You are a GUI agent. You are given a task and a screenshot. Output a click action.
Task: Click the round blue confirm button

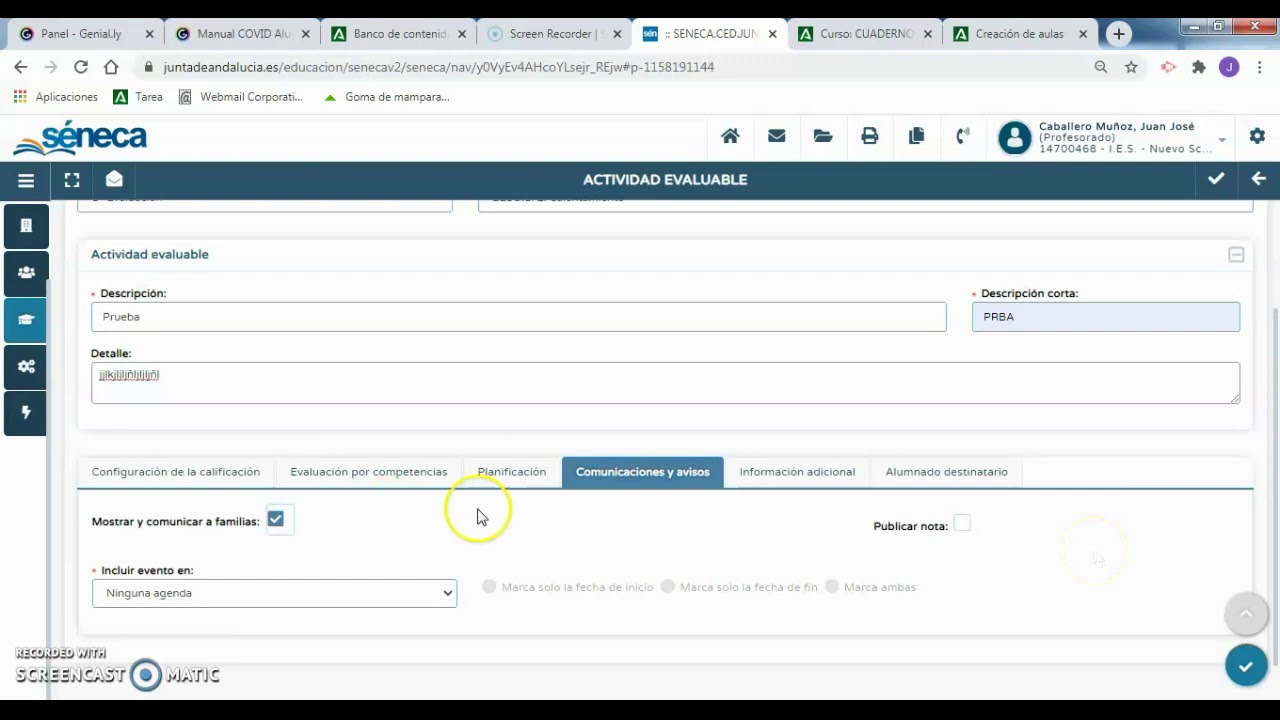pyautogui.click(x=1246, y=665)
